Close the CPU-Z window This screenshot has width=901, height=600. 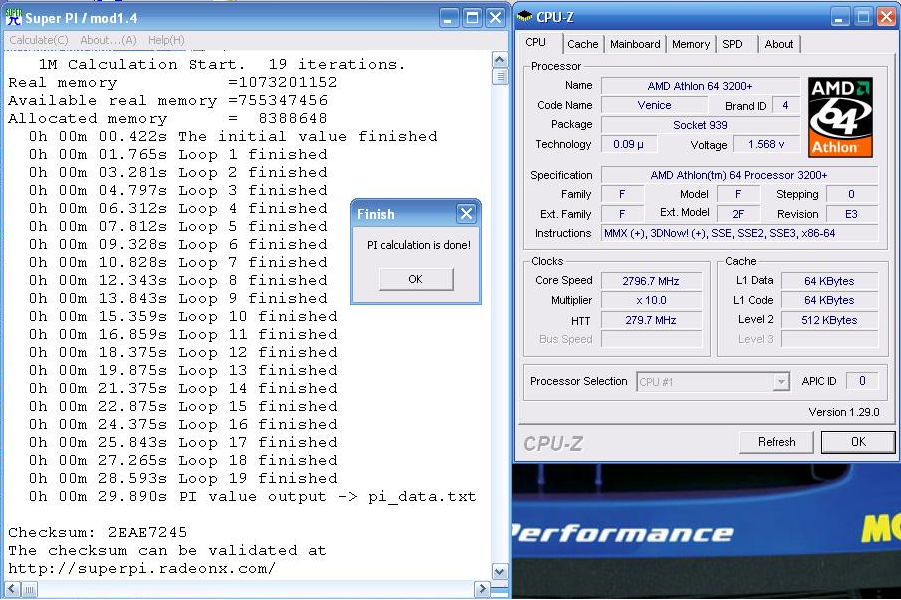tap(887, 18)
